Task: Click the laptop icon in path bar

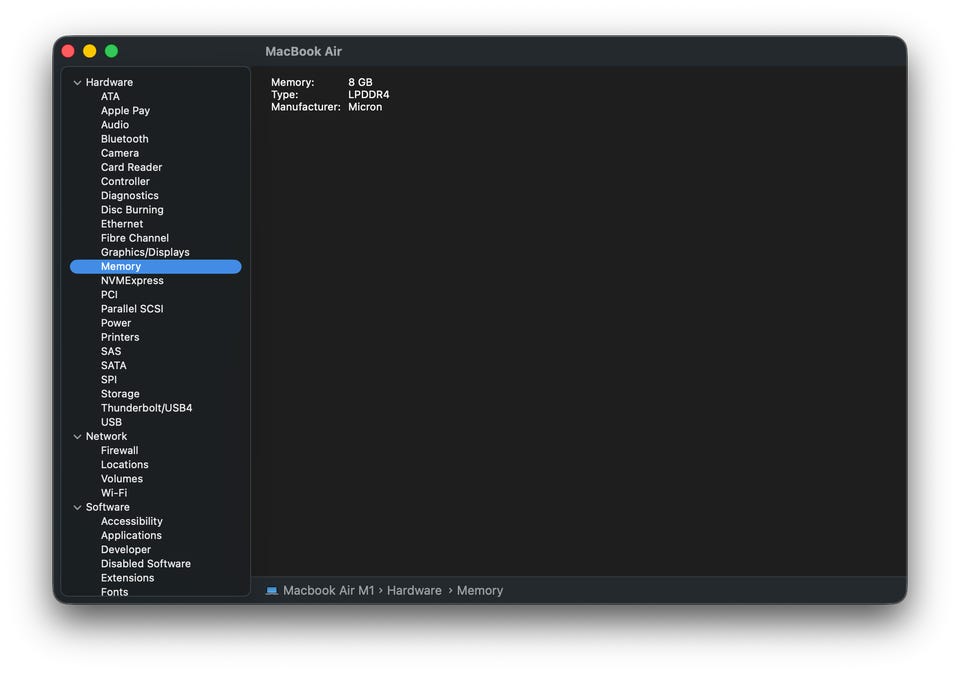Action: click(x=272, y=591)
